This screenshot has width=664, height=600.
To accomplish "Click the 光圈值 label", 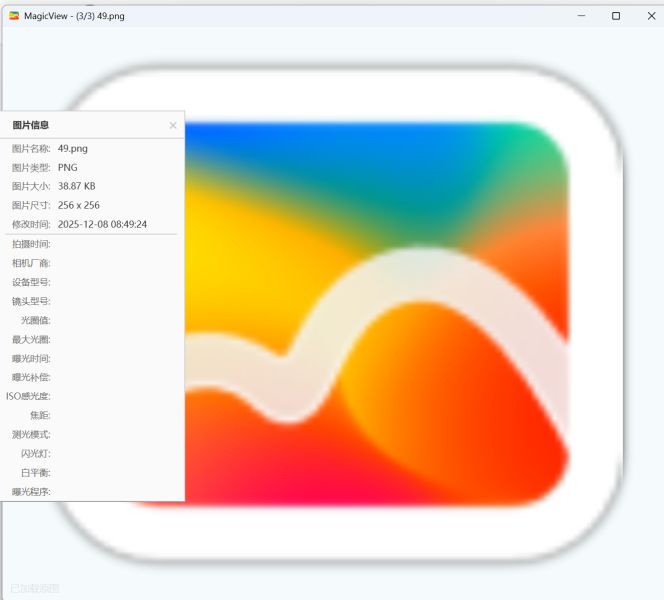I will click(x=36, y=320).
